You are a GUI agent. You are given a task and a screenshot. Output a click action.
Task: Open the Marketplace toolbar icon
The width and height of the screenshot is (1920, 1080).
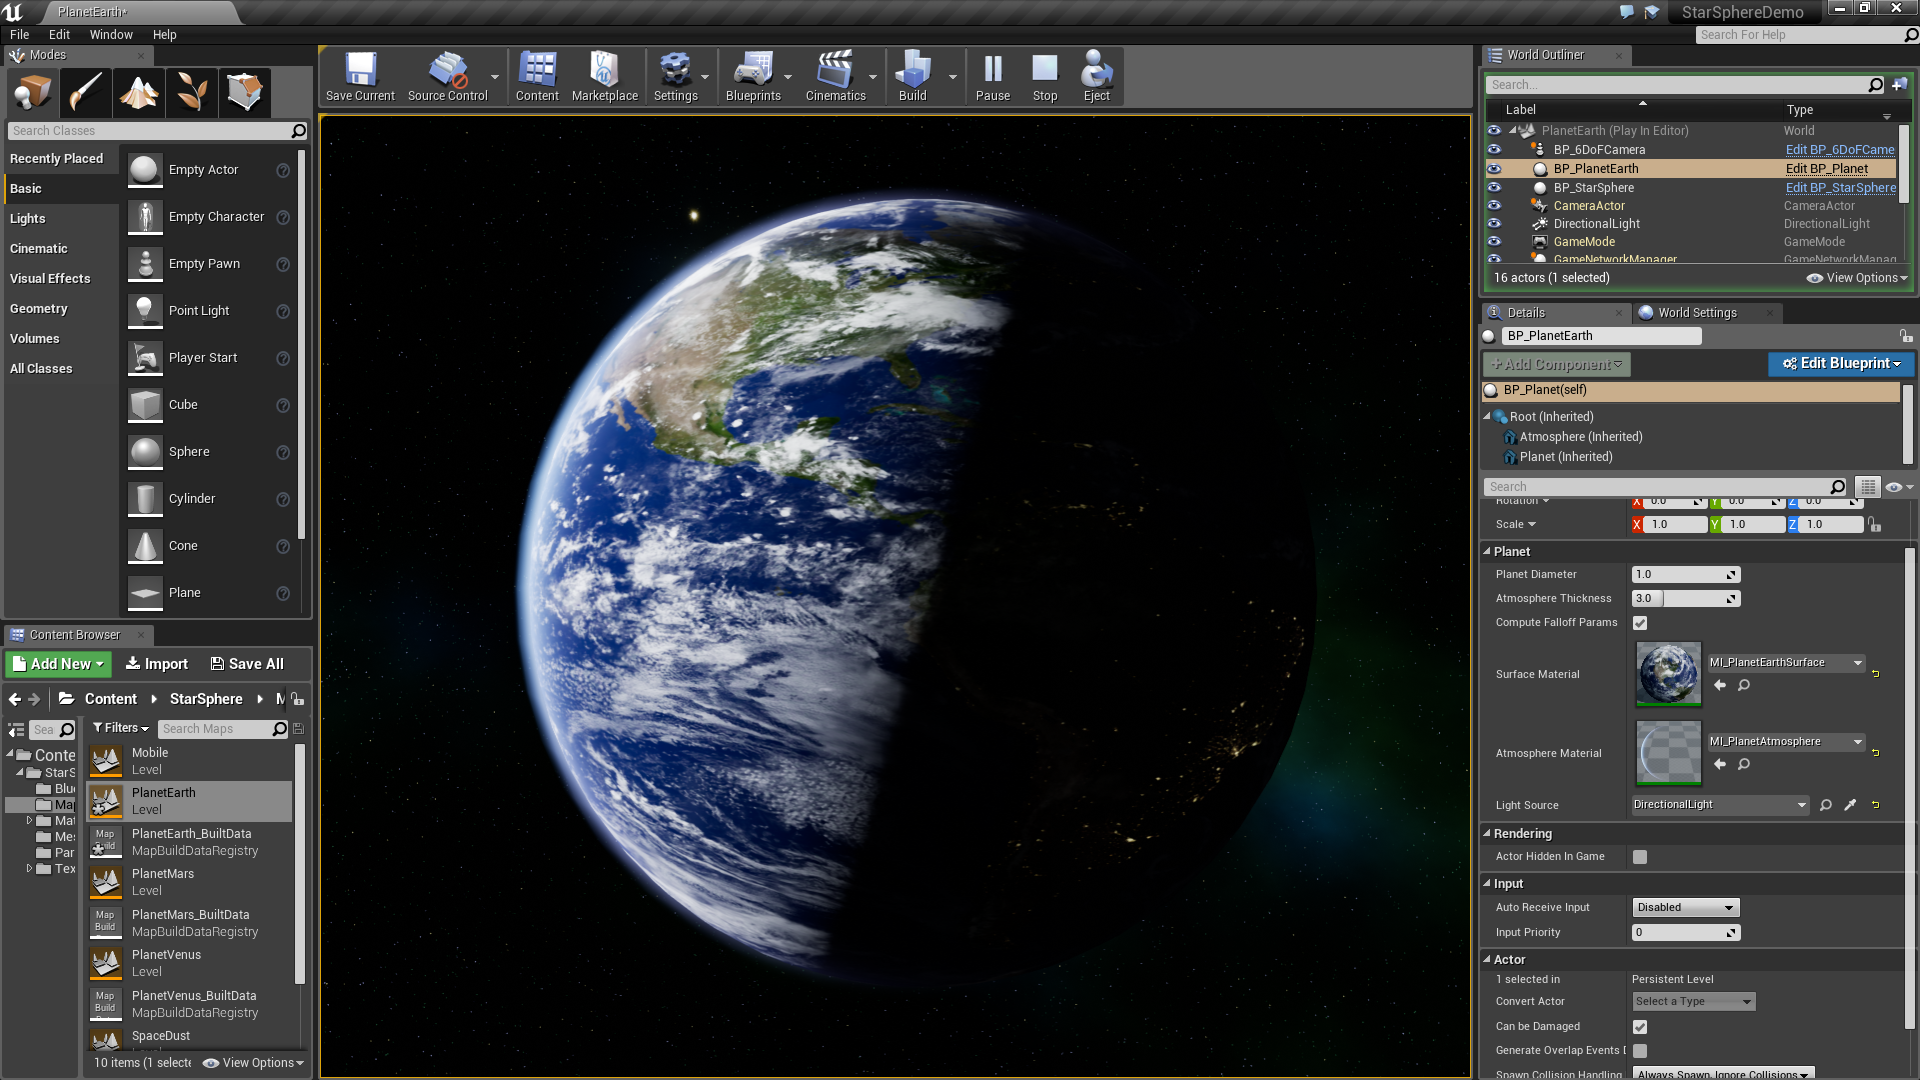click(604, 77)
